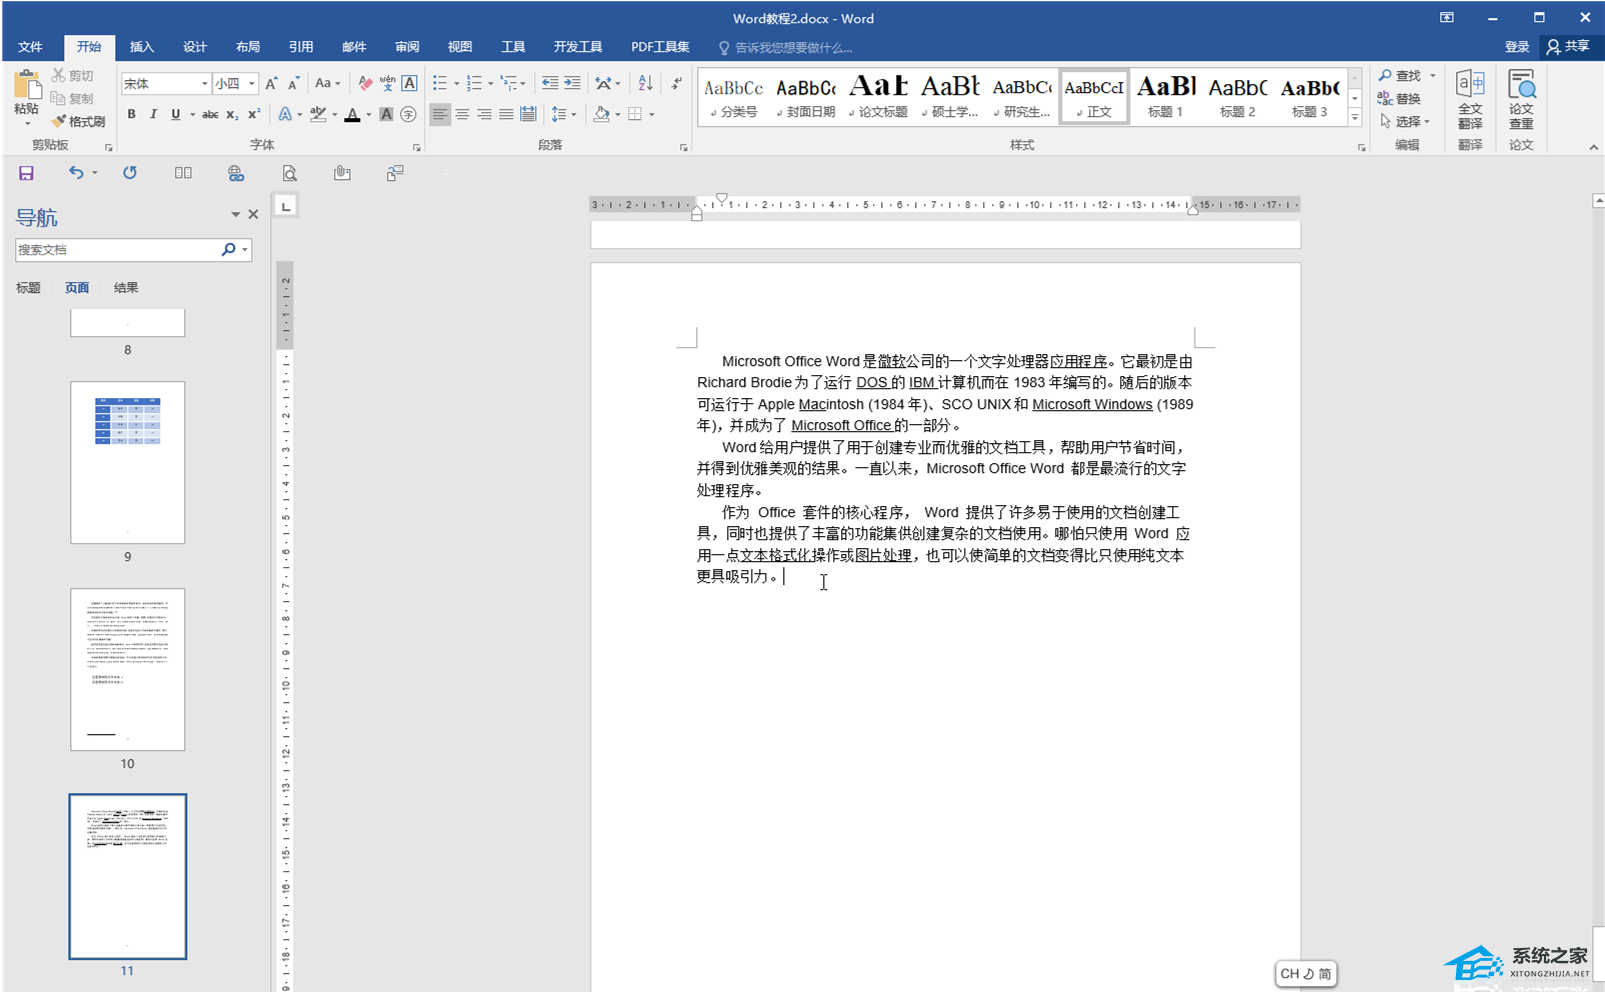
Task: Open the Font dialog launcher
Action: pos(416,147)
